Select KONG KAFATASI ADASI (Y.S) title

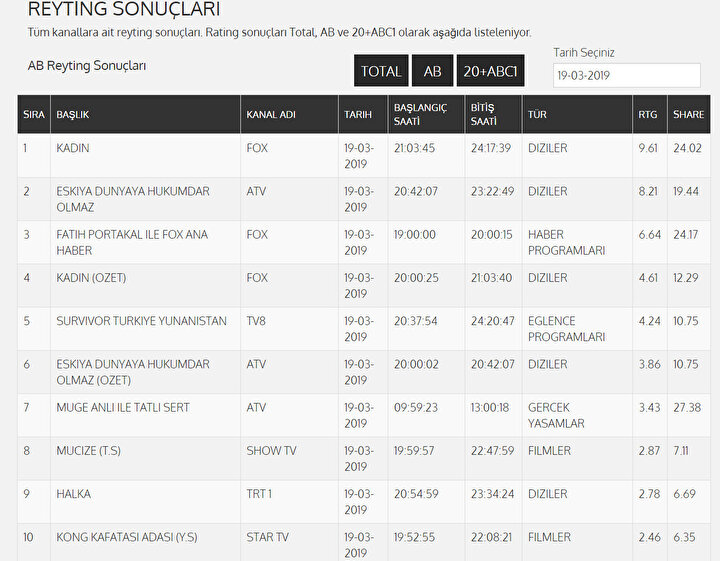[x=127, y=537]
